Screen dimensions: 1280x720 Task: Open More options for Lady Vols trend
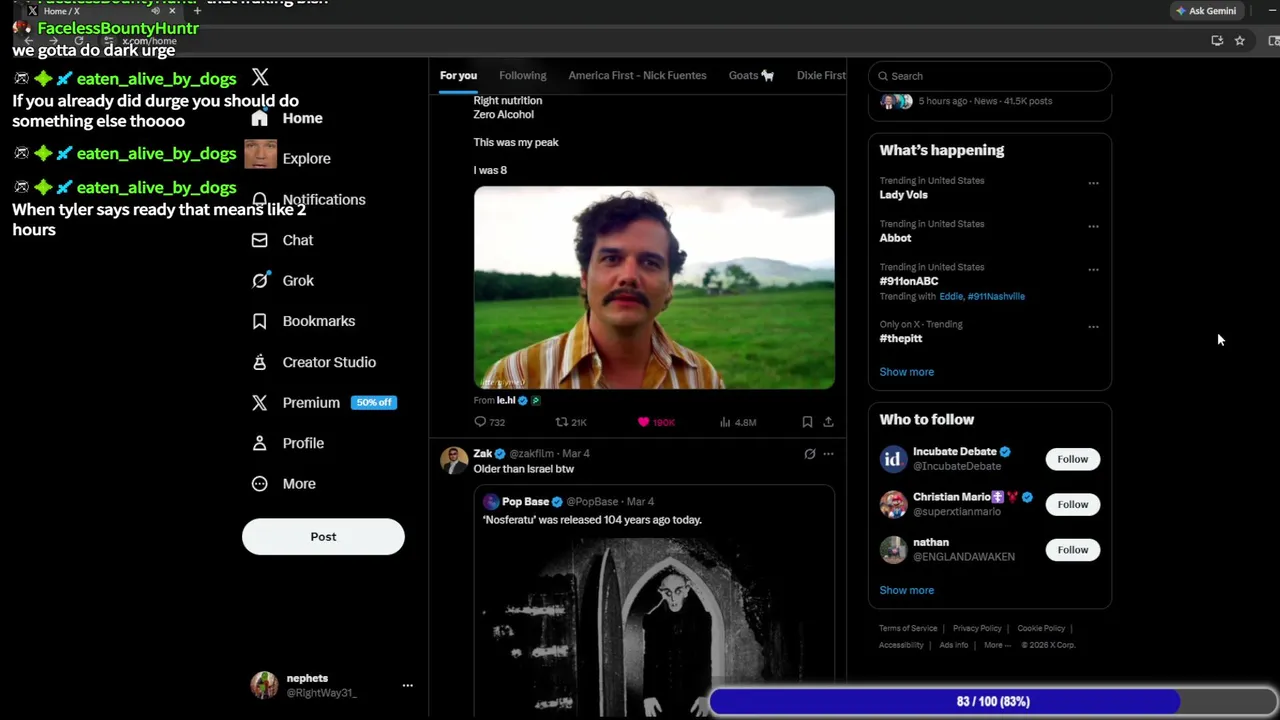[1093, 183]
